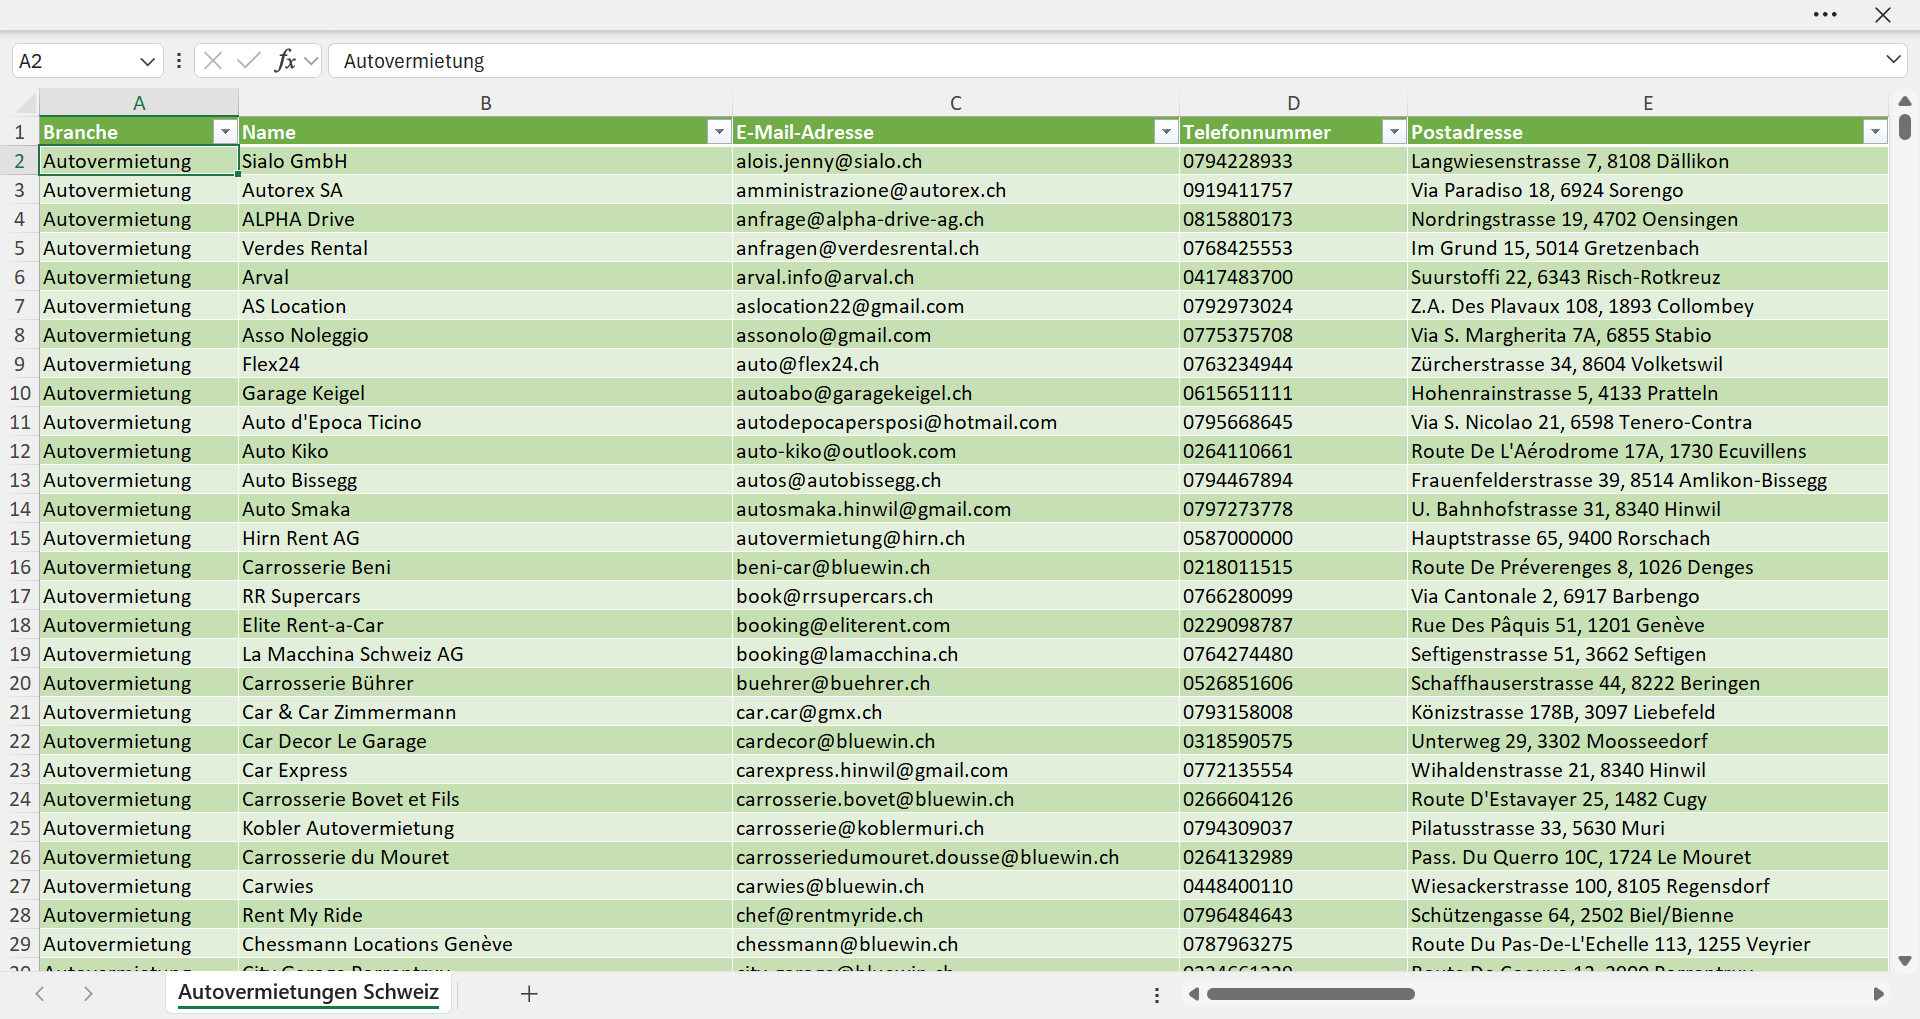
Task: Select cell Hauptstrasse 65, 9400 Rorschach
Action: [x=1648, y=538]
